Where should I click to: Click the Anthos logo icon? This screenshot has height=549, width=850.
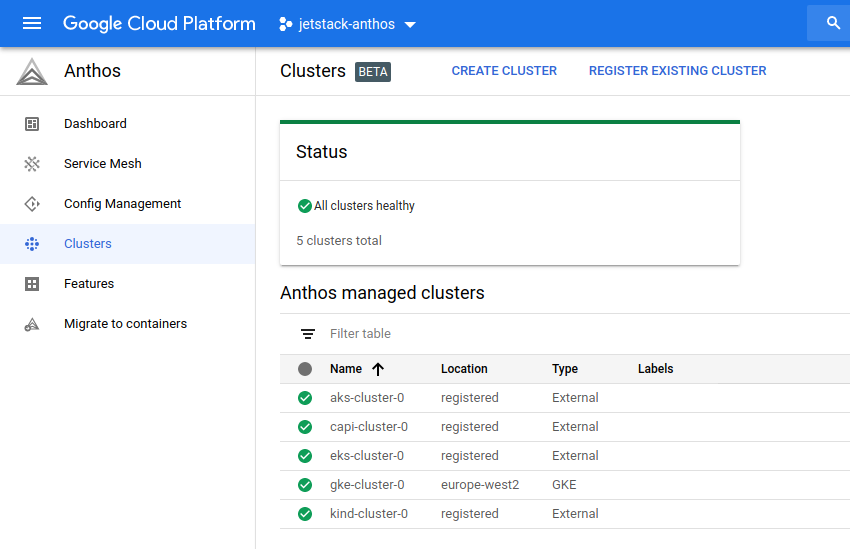tap(32, 72)
